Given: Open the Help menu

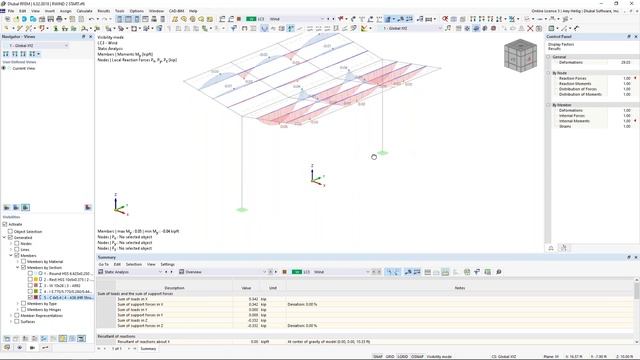Looking at the screenshot, I should pyautogui.click(x=193, y=11).
